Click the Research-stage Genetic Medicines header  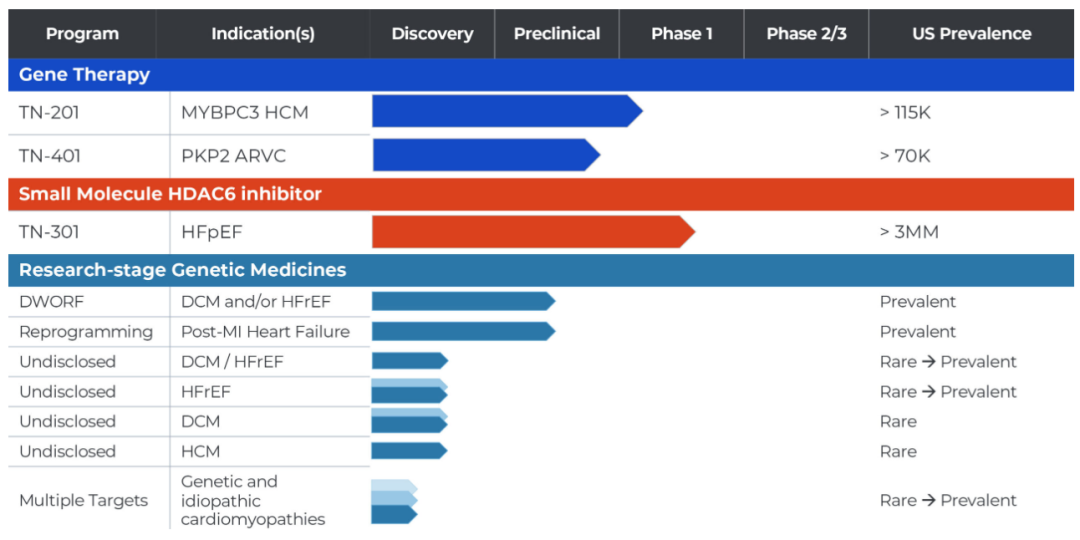(x=541, y=270)
